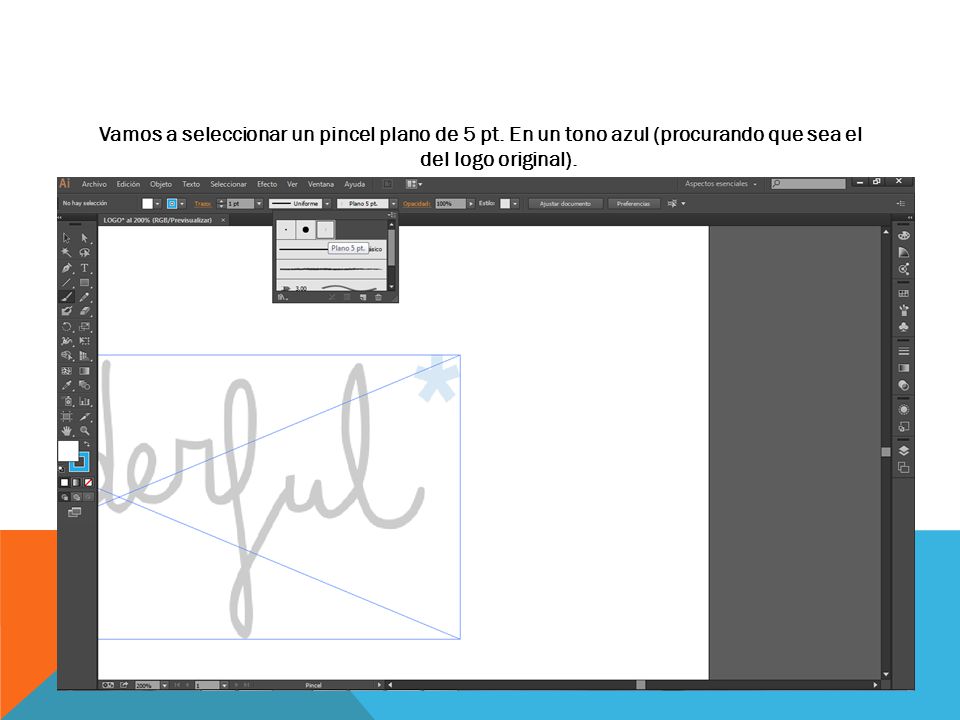Open the Swatches panel grid icon
This screenshot has height=720, width=960.
(x=903, y=294)
